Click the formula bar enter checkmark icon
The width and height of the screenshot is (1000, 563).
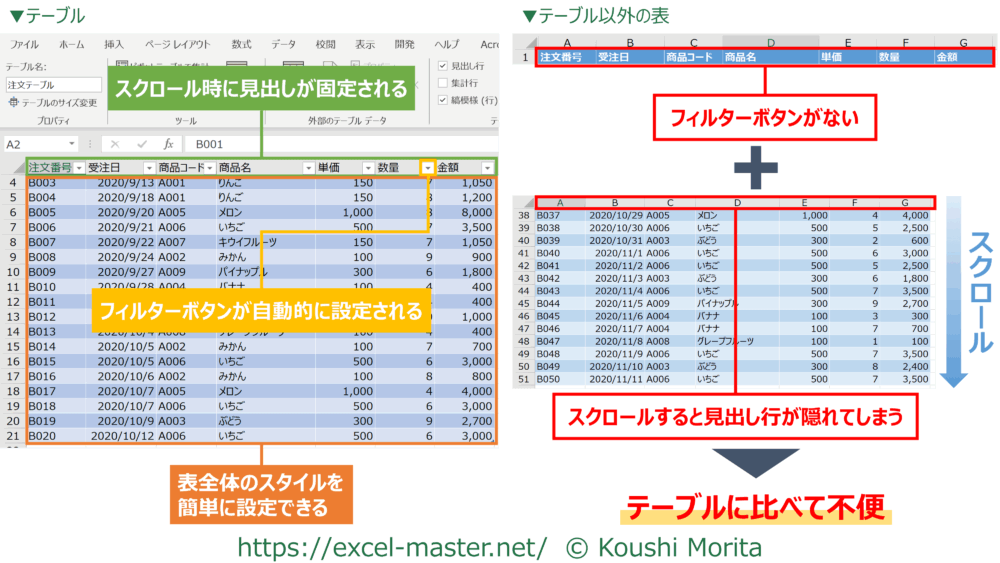click(x=142, y=144)
